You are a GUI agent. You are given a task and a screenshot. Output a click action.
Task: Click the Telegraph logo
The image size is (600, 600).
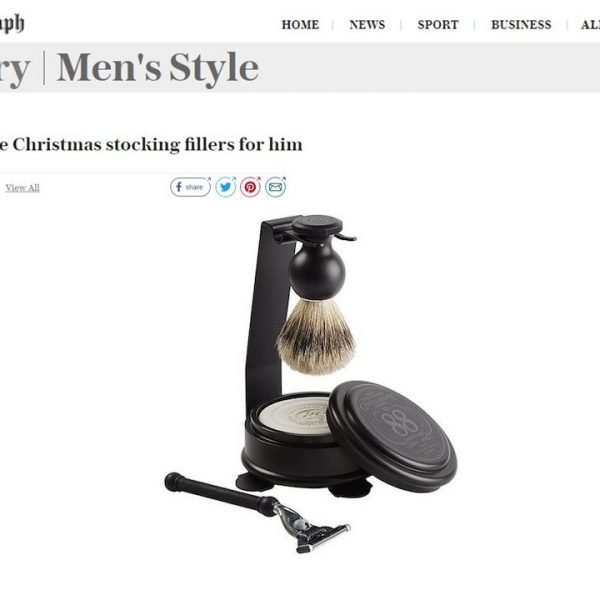(11, 24)
